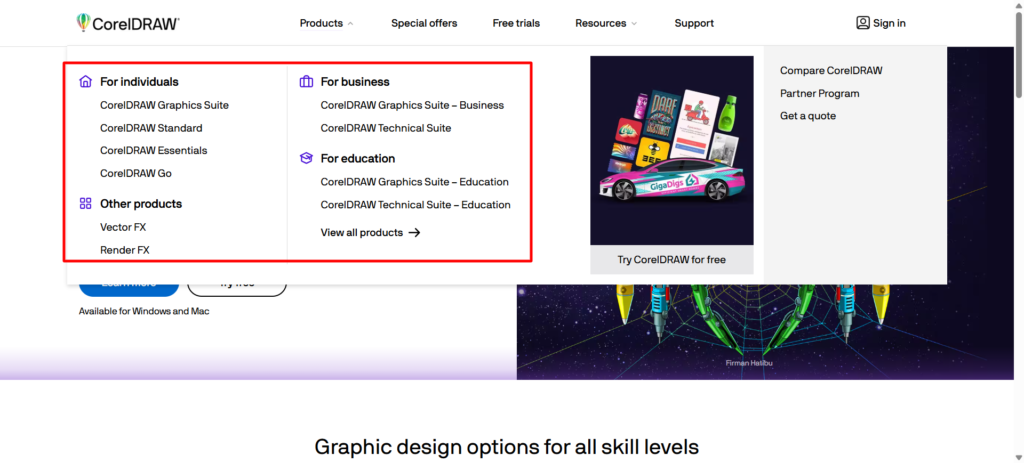Click View all products link
This screenshot has height=463, width=1024.
pos(362,232)
